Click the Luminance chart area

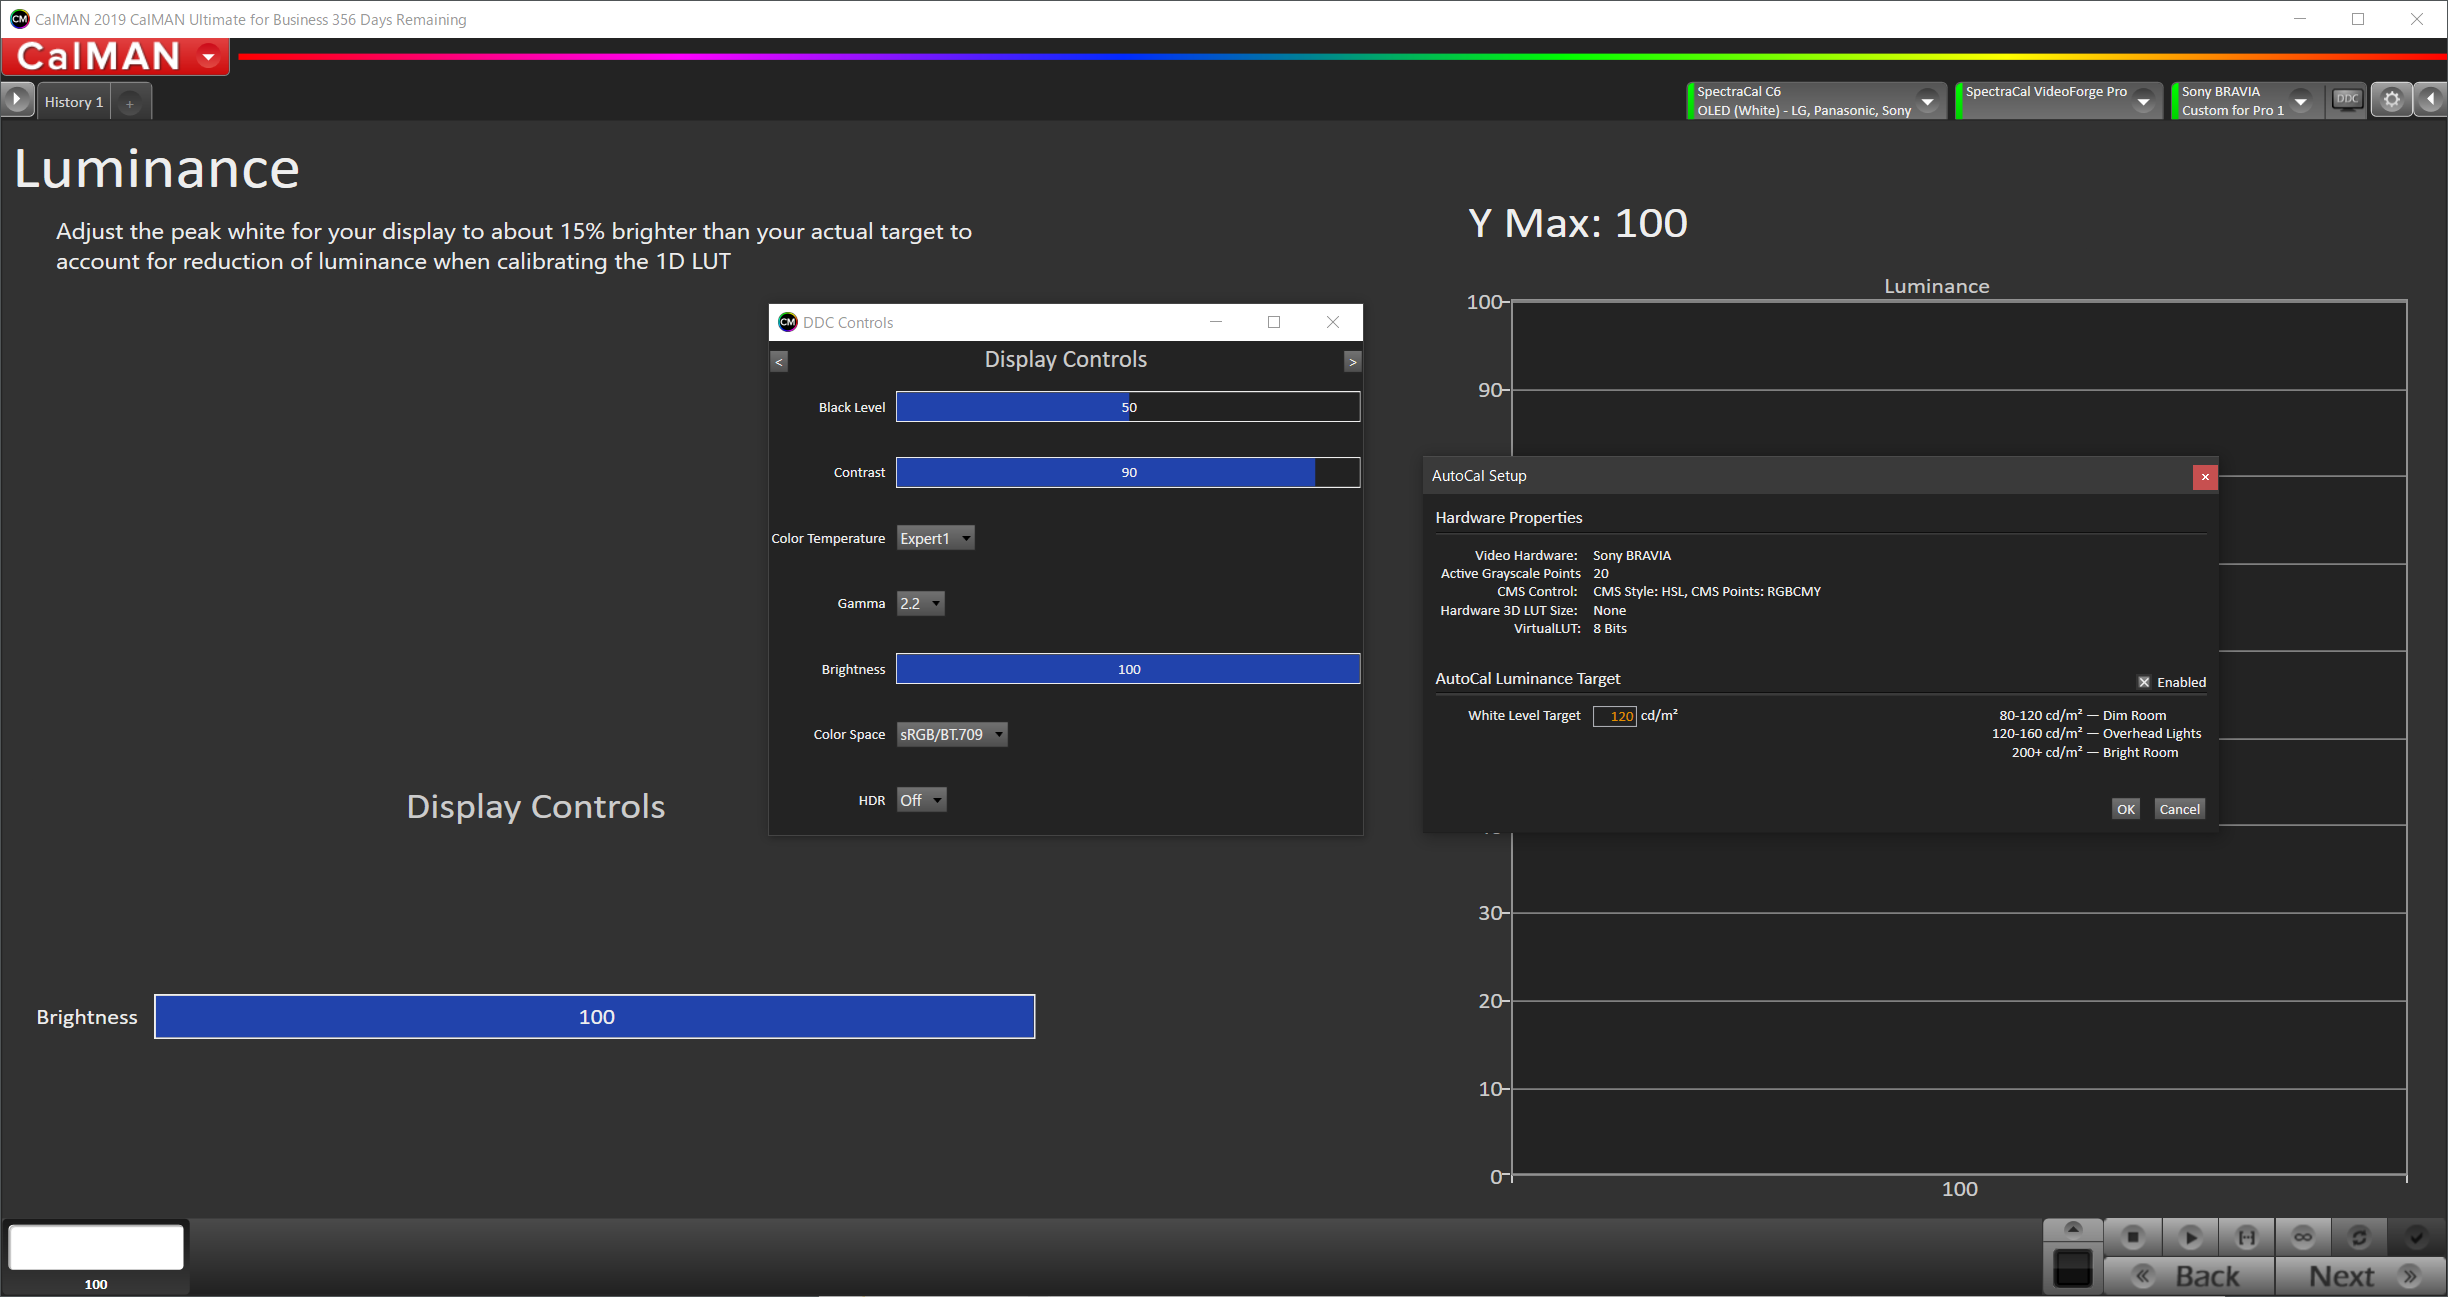1958,738
